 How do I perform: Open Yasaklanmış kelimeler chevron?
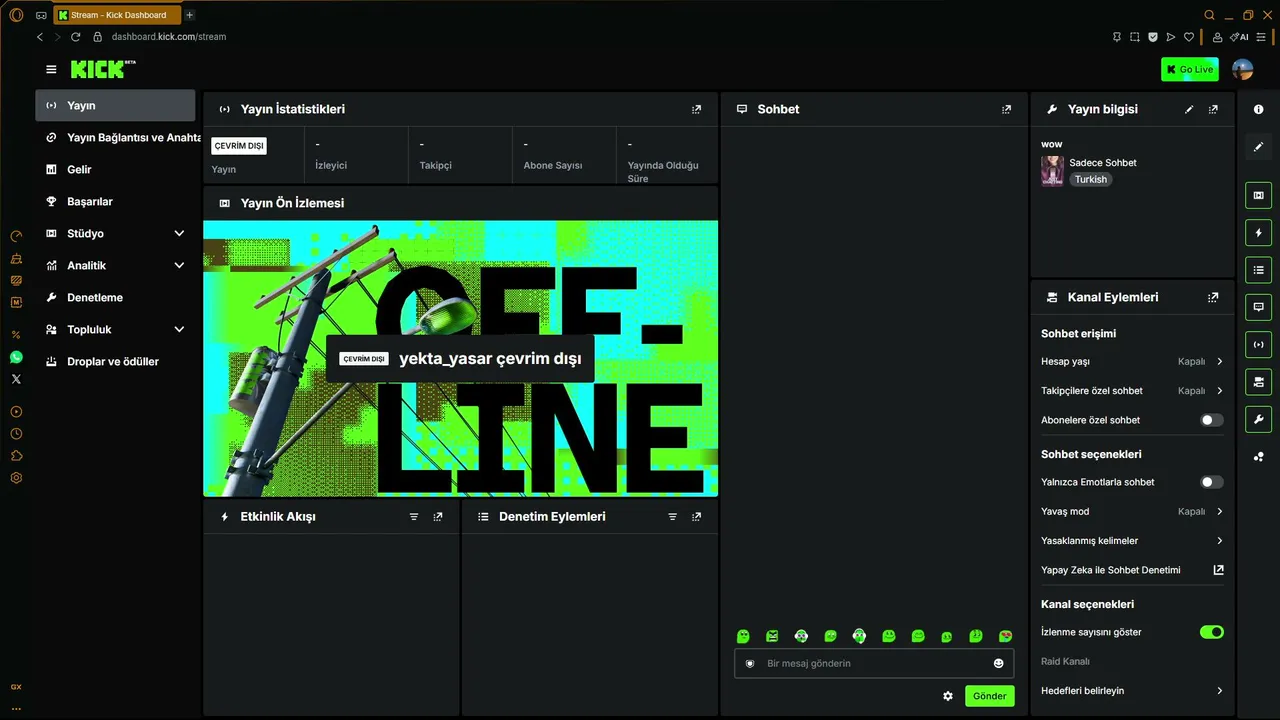coord(1219,541)
